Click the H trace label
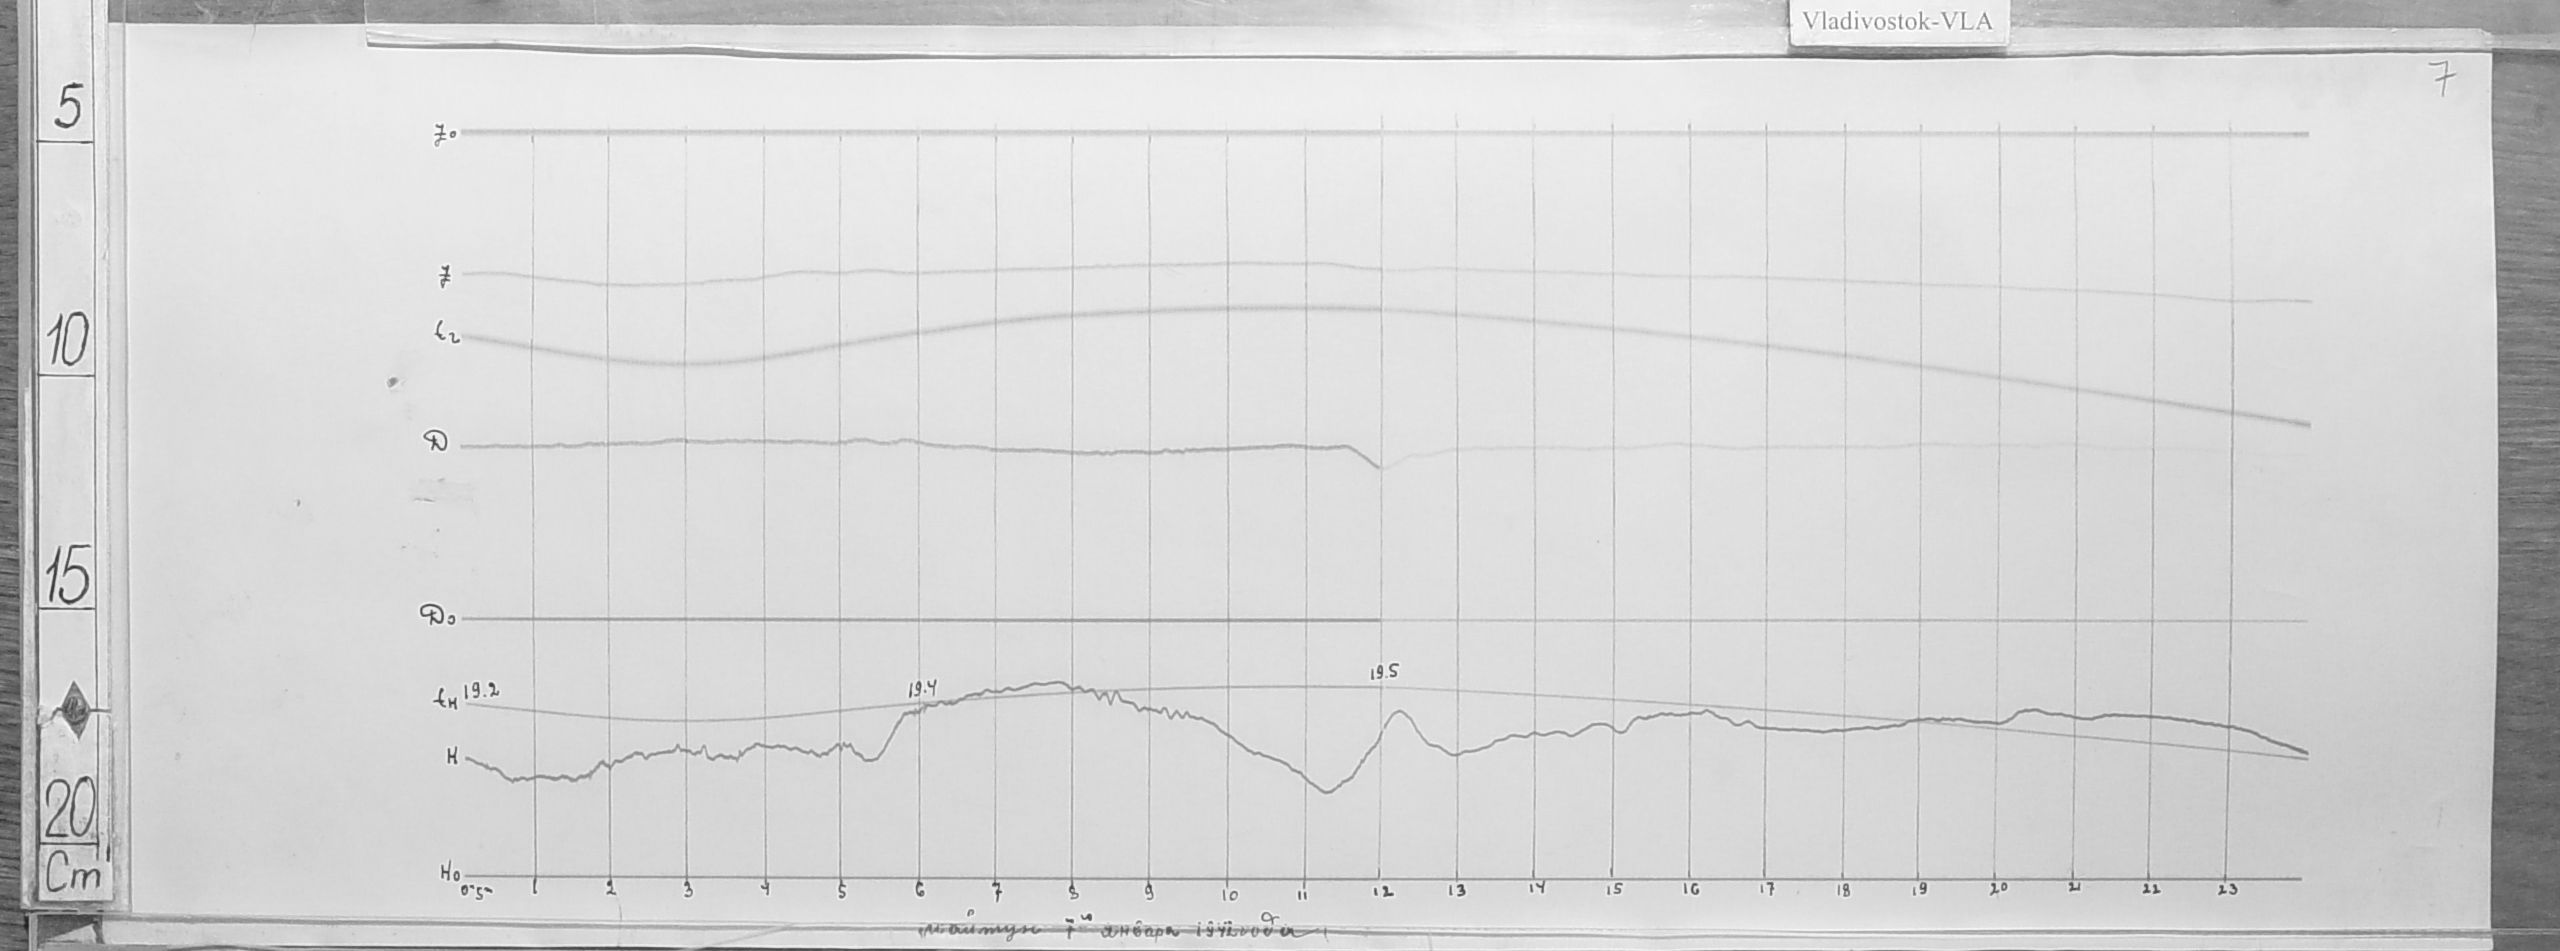 (x=452, y=758)
